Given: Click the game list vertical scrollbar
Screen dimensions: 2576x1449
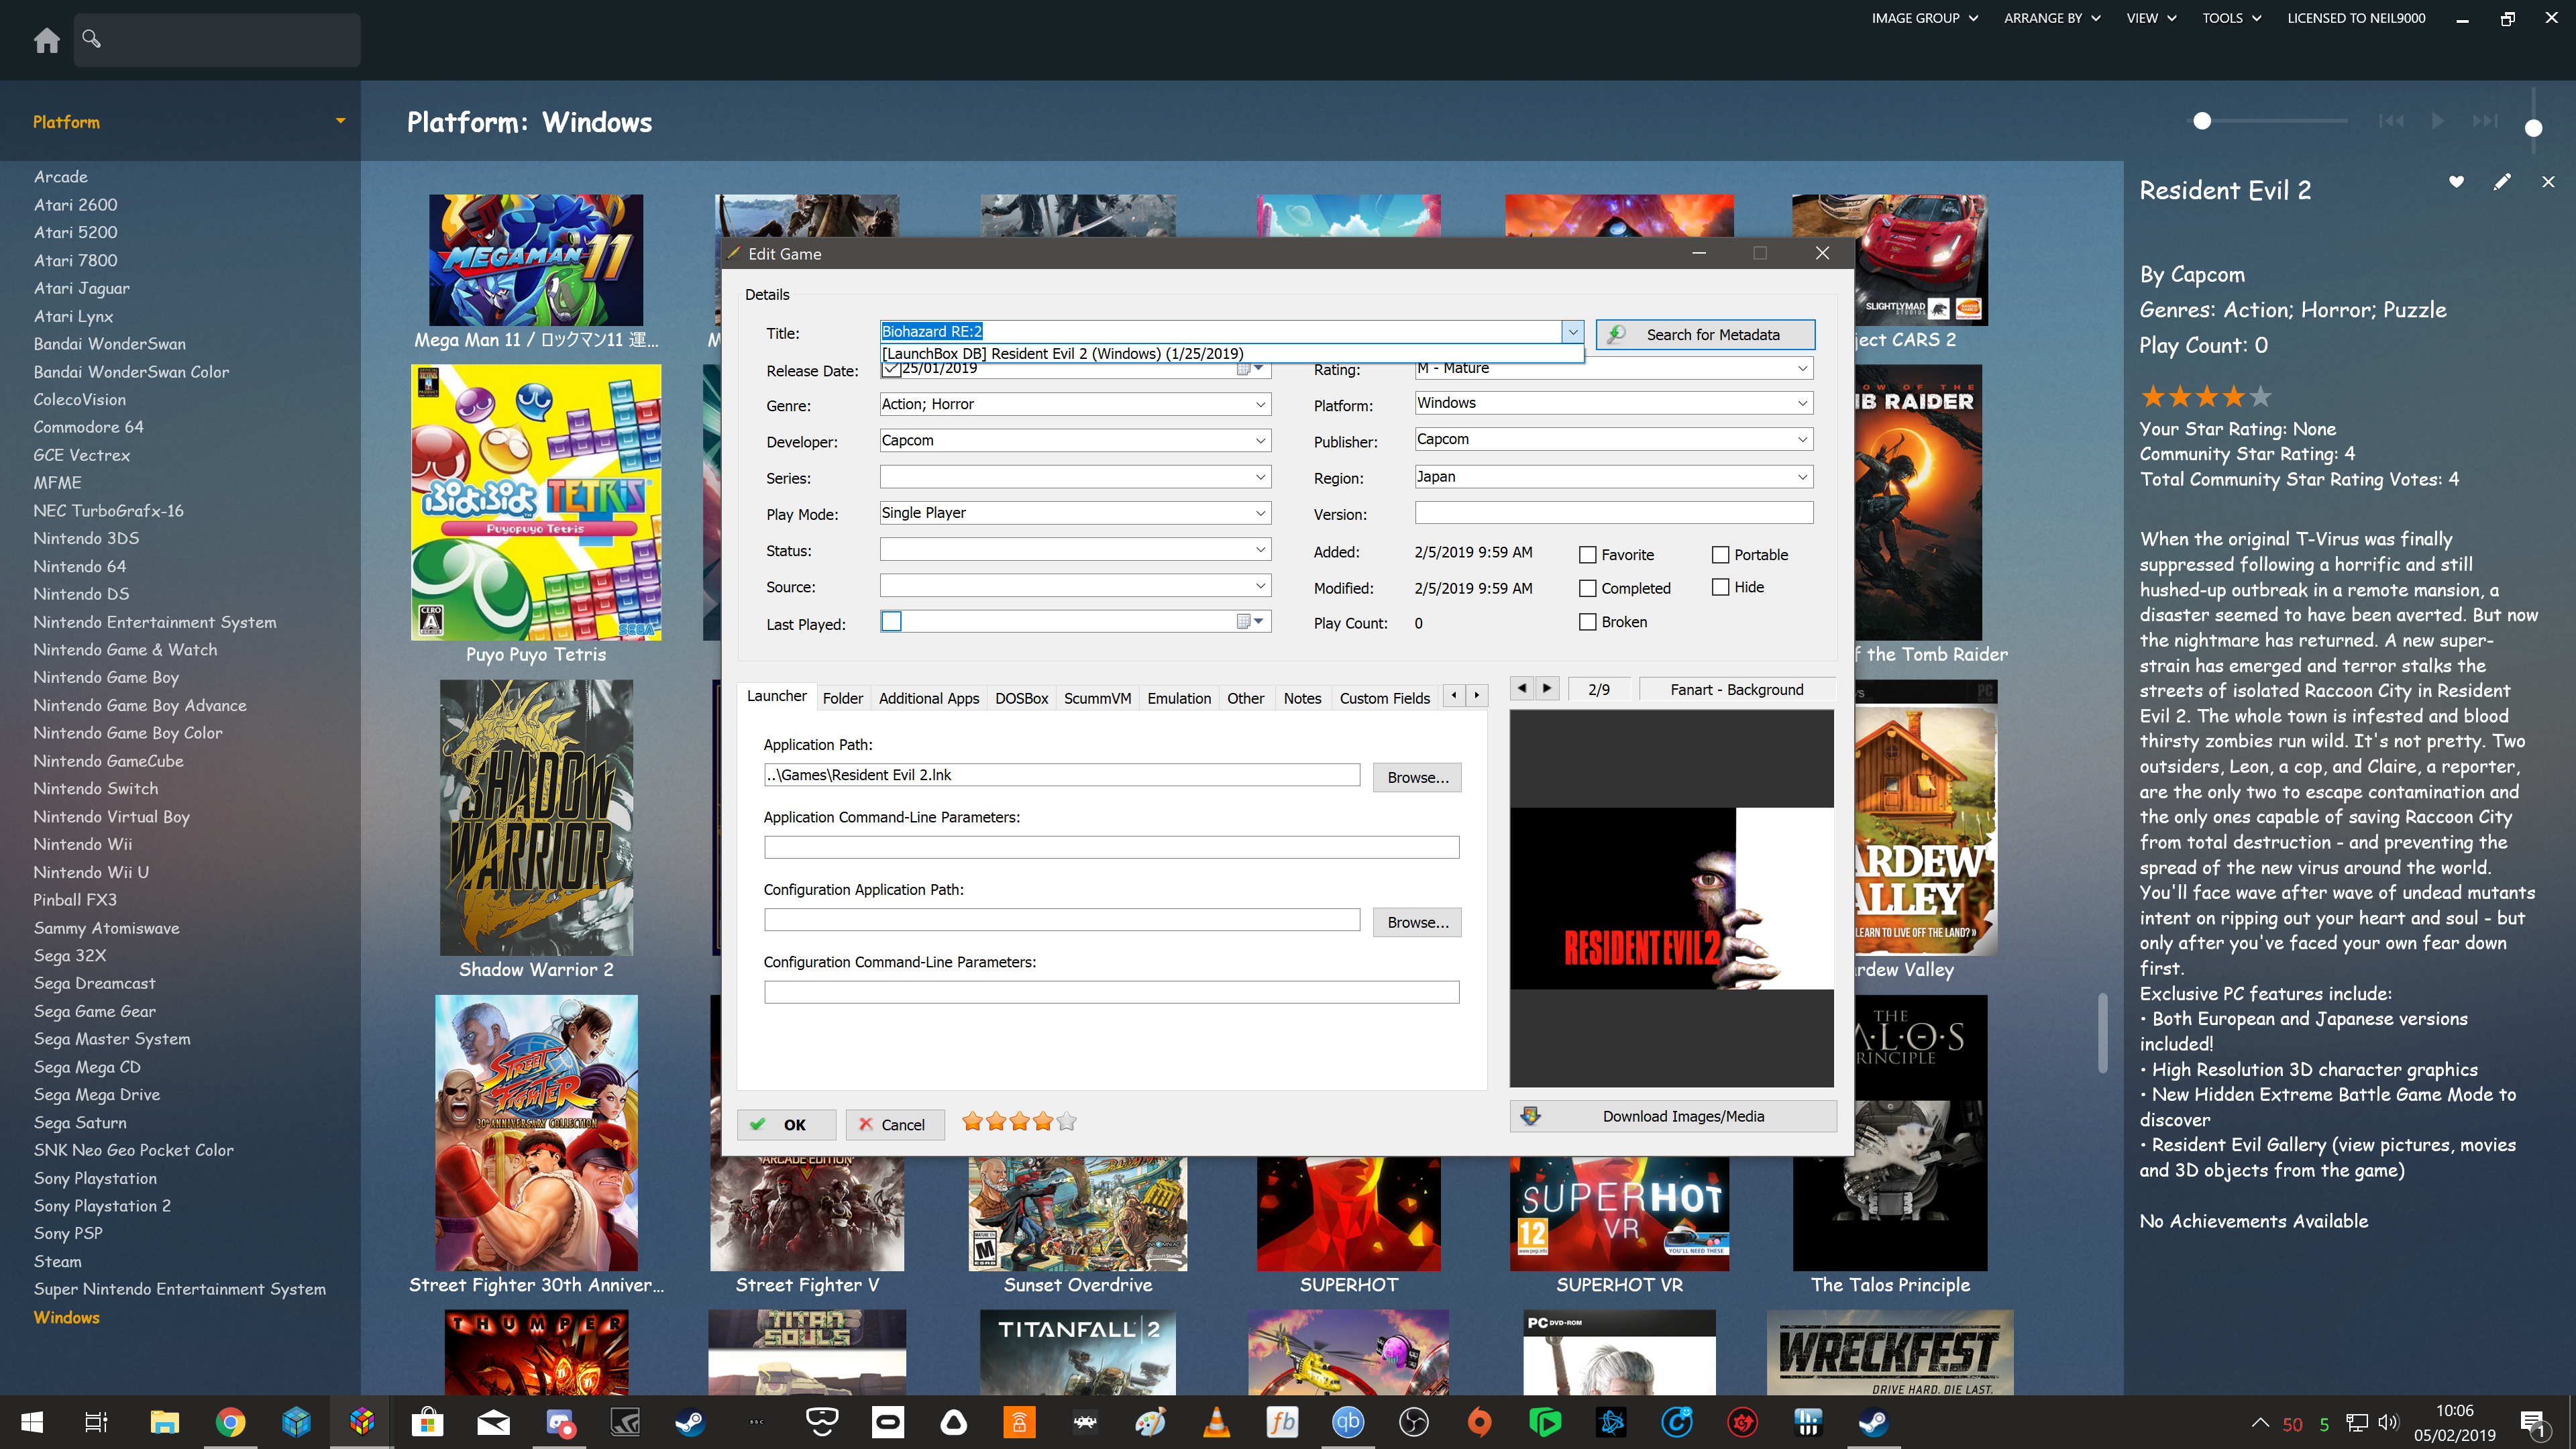Looking at the screenshot, I should [x=2102, y=1032].
